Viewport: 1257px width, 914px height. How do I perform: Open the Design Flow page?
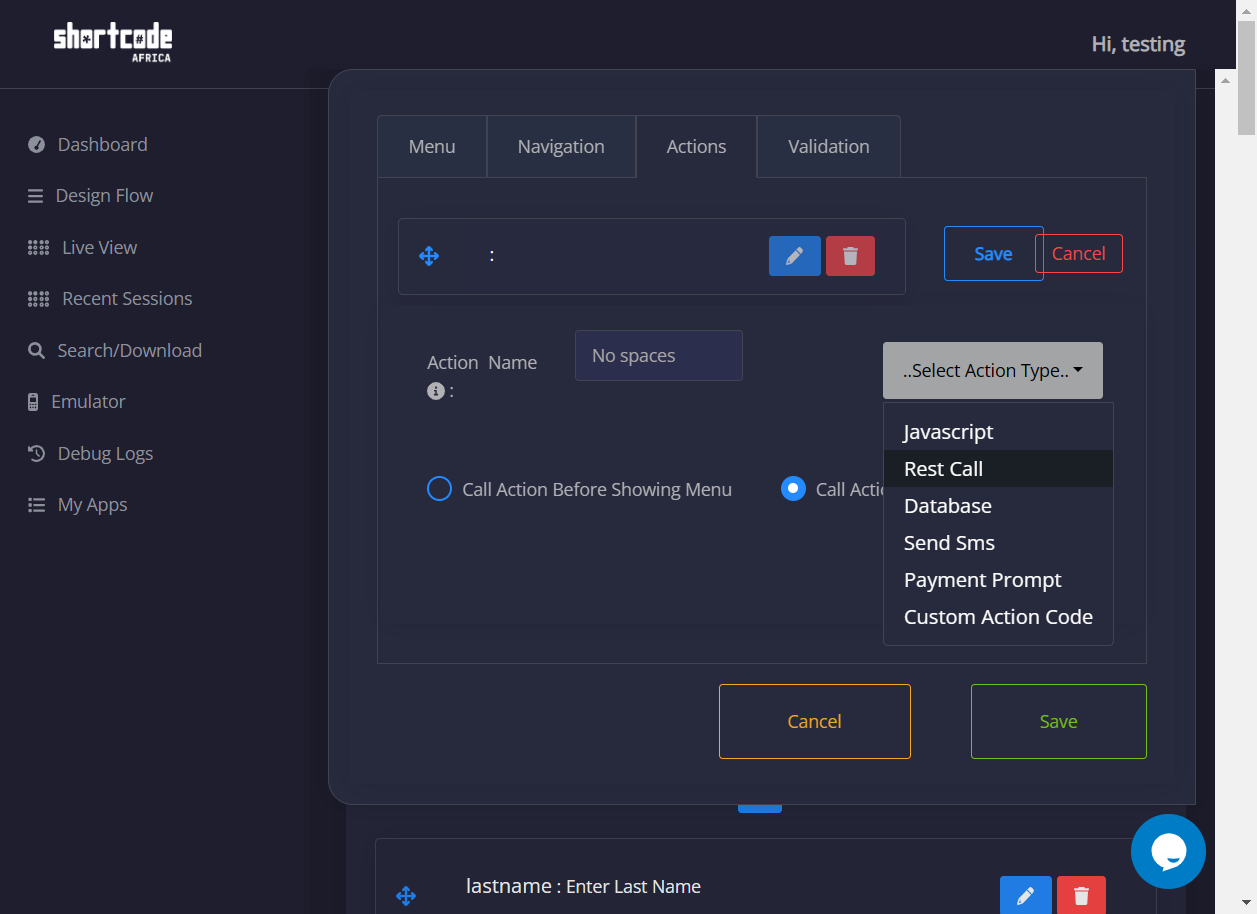pyautogui.click(x=104, y=196)
